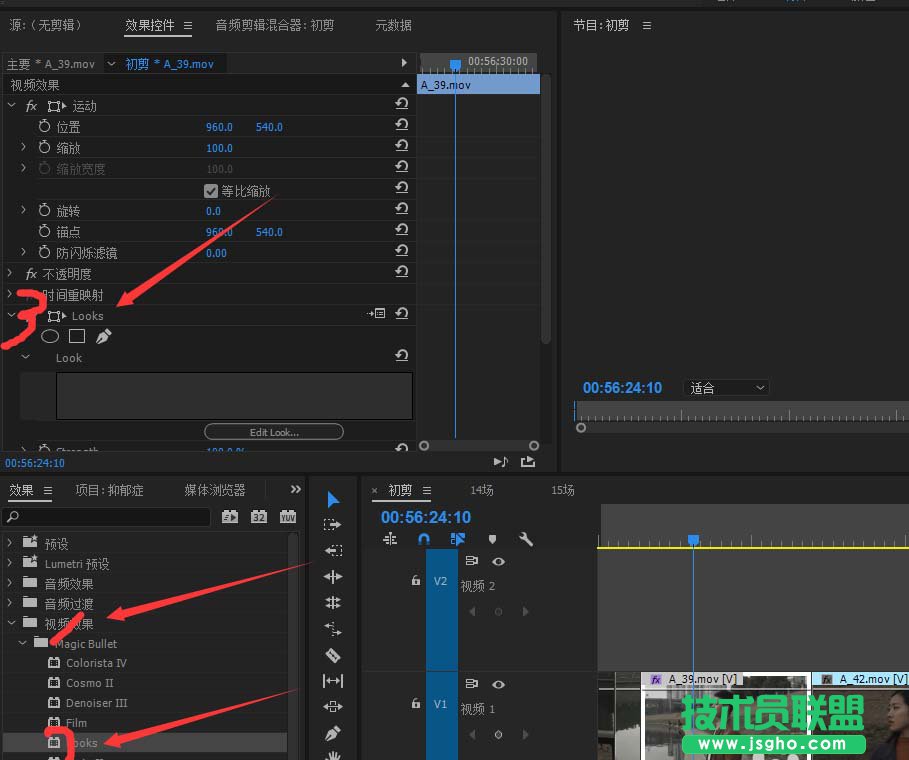
Task: Pick the Pen tool in timeline toolbar
Action: point(333,734)
